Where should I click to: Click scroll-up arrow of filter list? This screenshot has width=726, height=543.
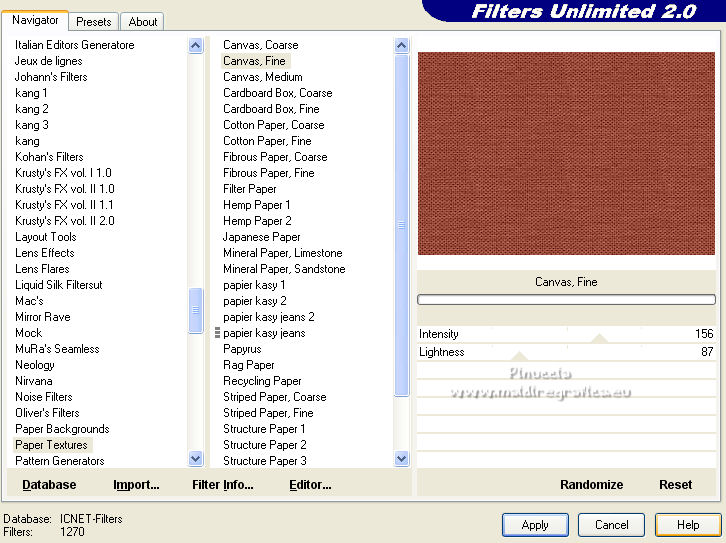tap(401, 45)
